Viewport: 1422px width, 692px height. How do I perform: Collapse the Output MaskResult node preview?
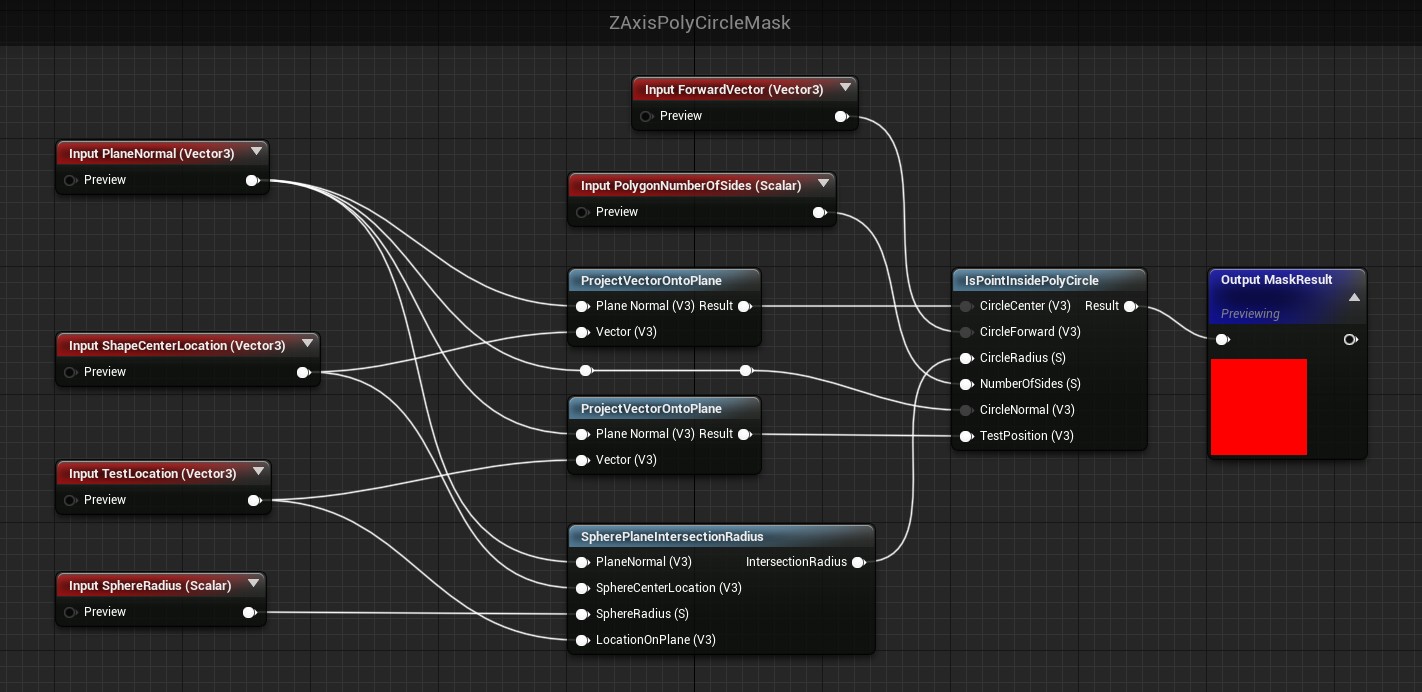[1354, 298]
